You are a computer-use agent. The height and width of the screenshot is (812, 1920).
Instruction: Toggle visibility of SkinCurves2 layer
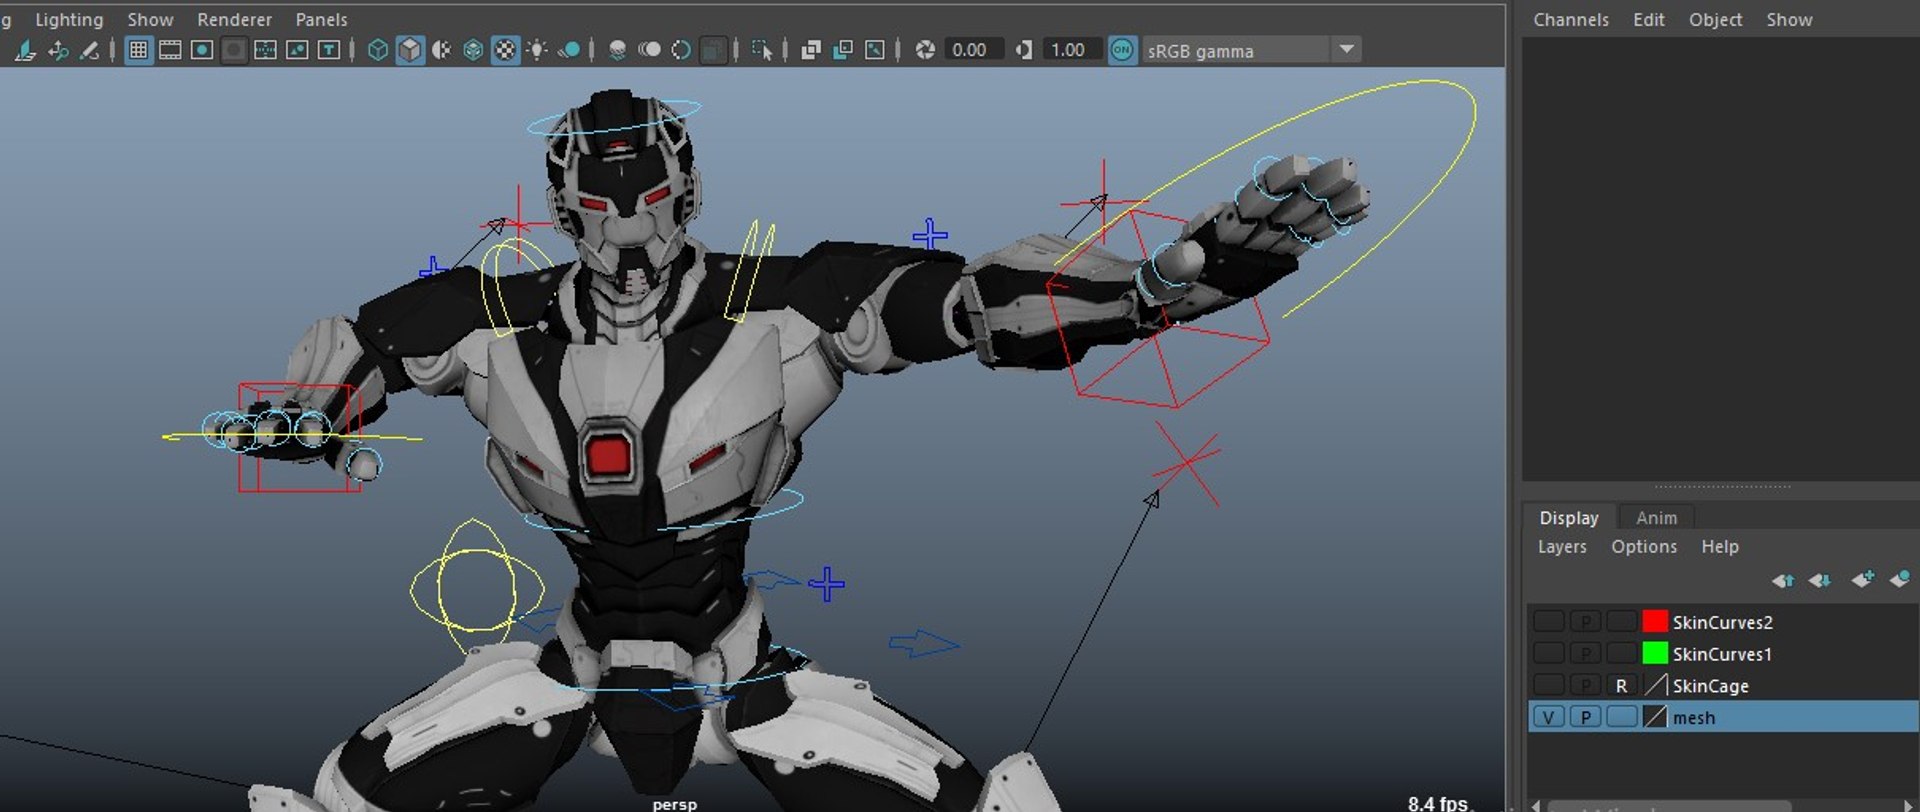(x=1549, y=622)
